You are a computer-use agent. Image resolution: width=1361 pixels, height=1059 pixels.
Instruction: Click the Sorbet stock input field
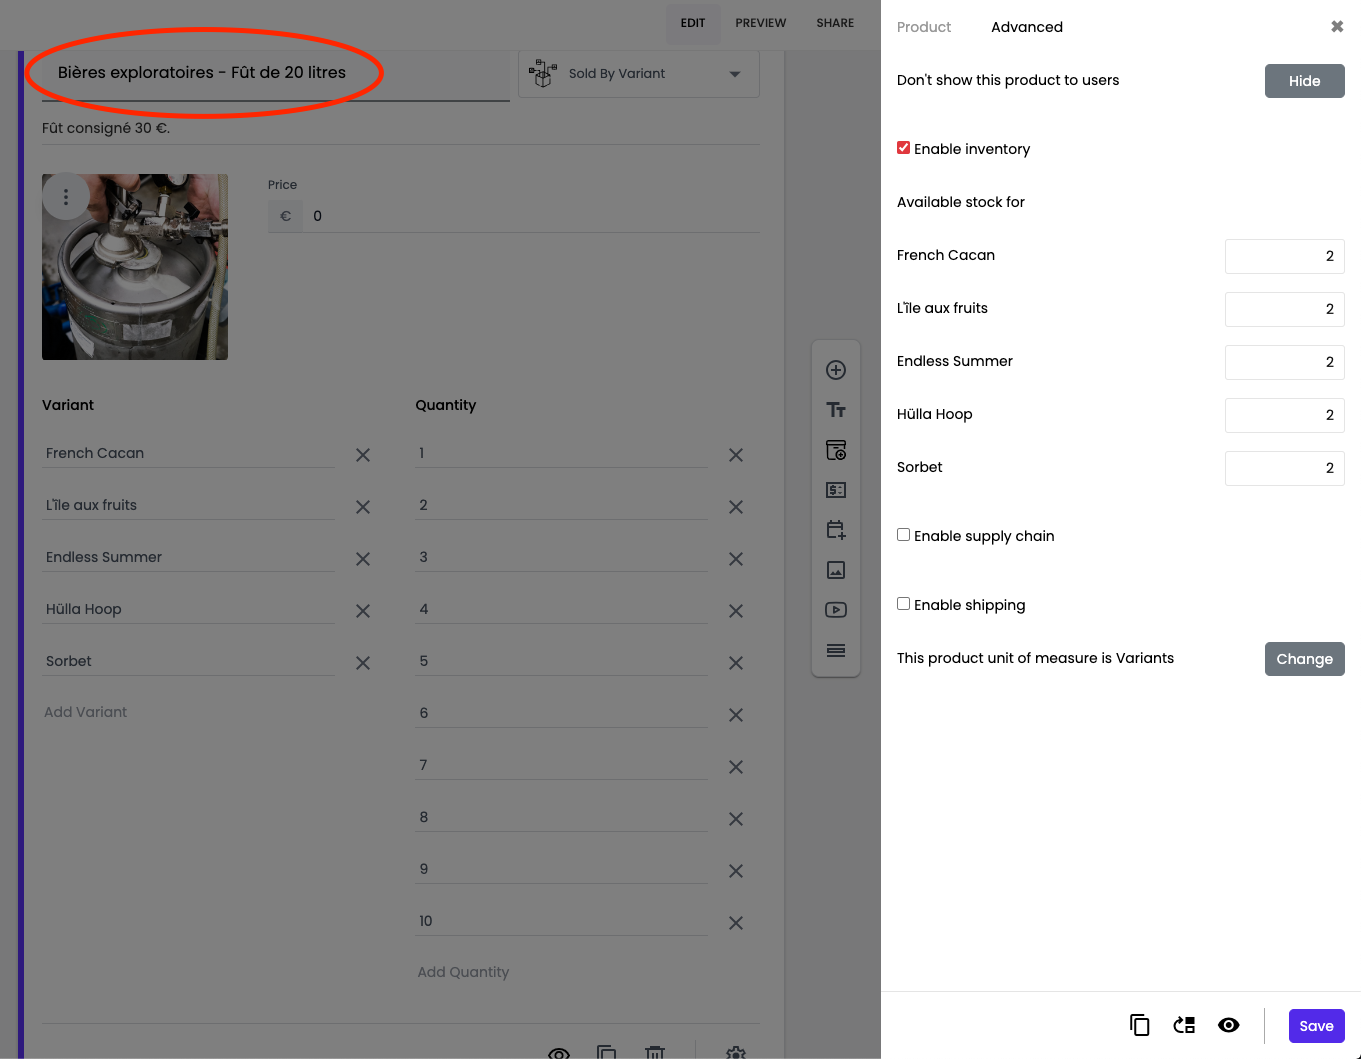pos(1284,468)
